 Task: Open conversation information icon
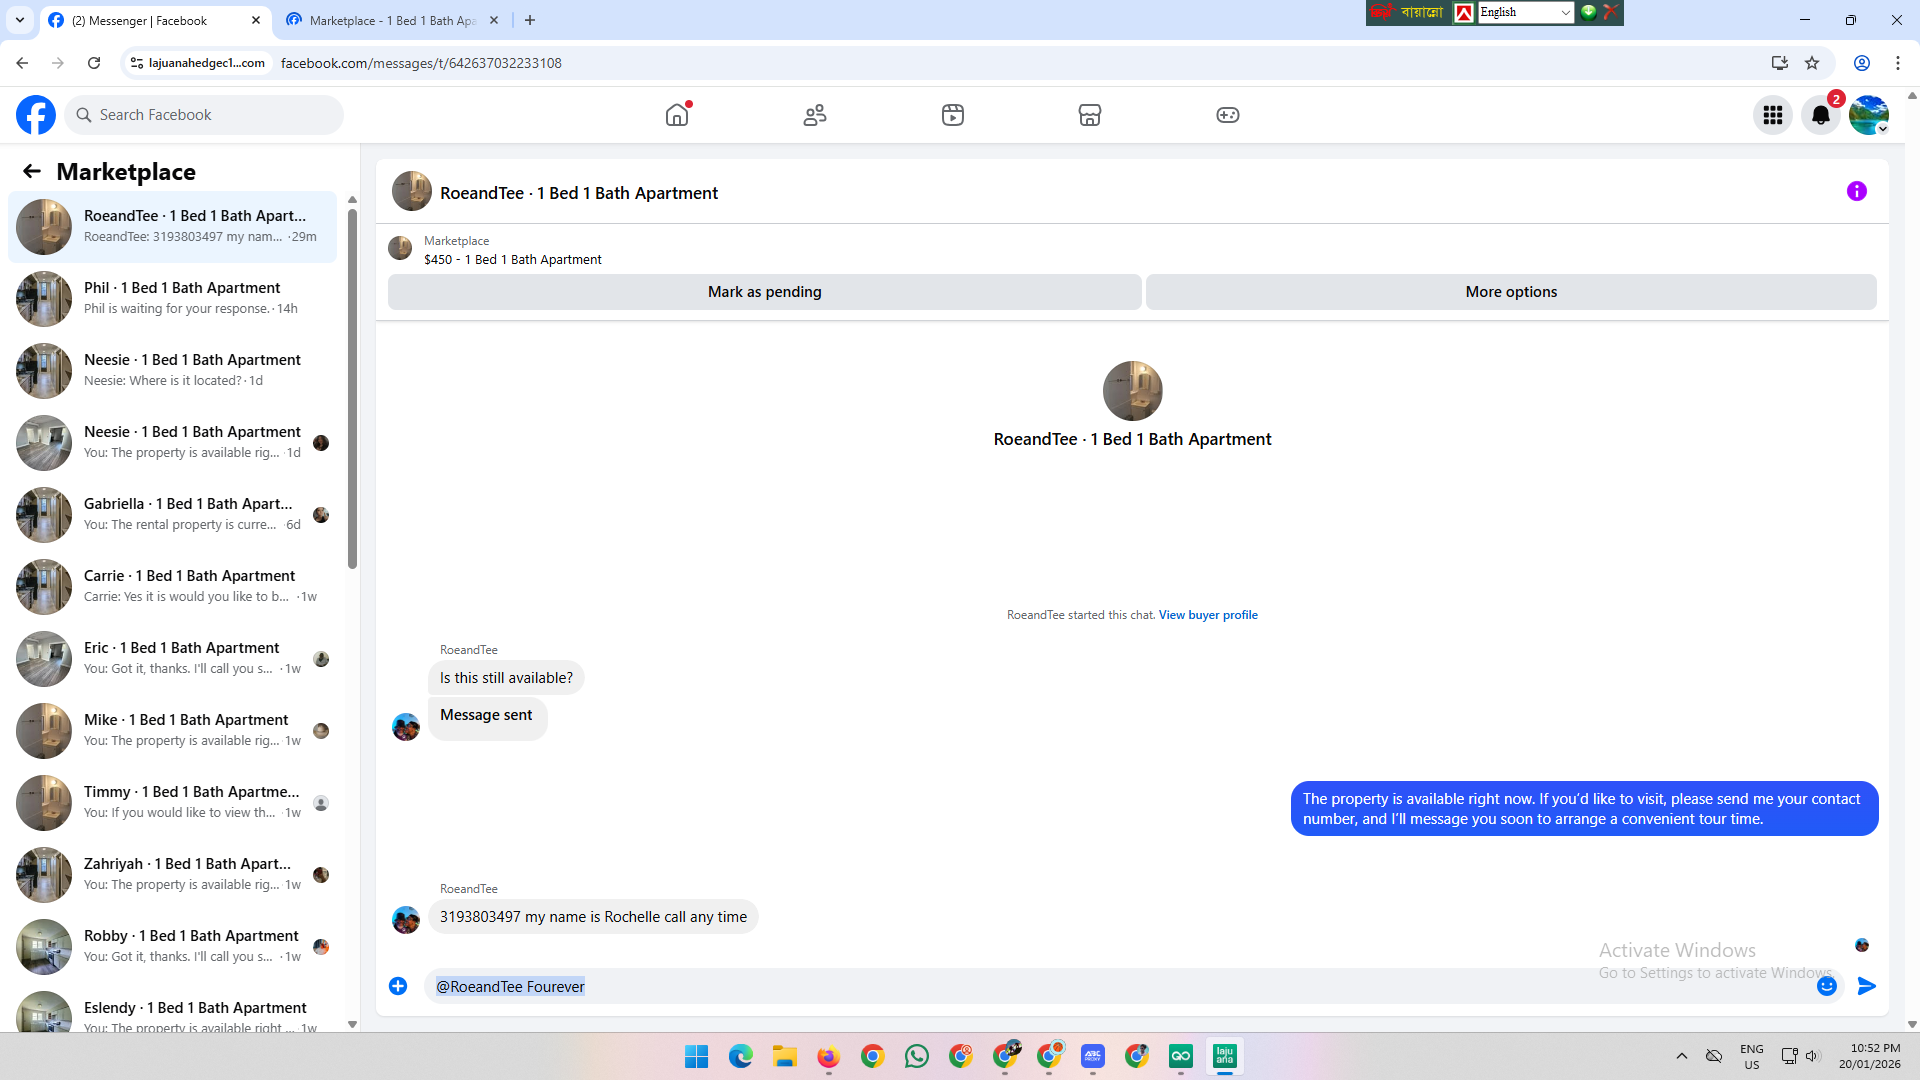(1857, 191)
